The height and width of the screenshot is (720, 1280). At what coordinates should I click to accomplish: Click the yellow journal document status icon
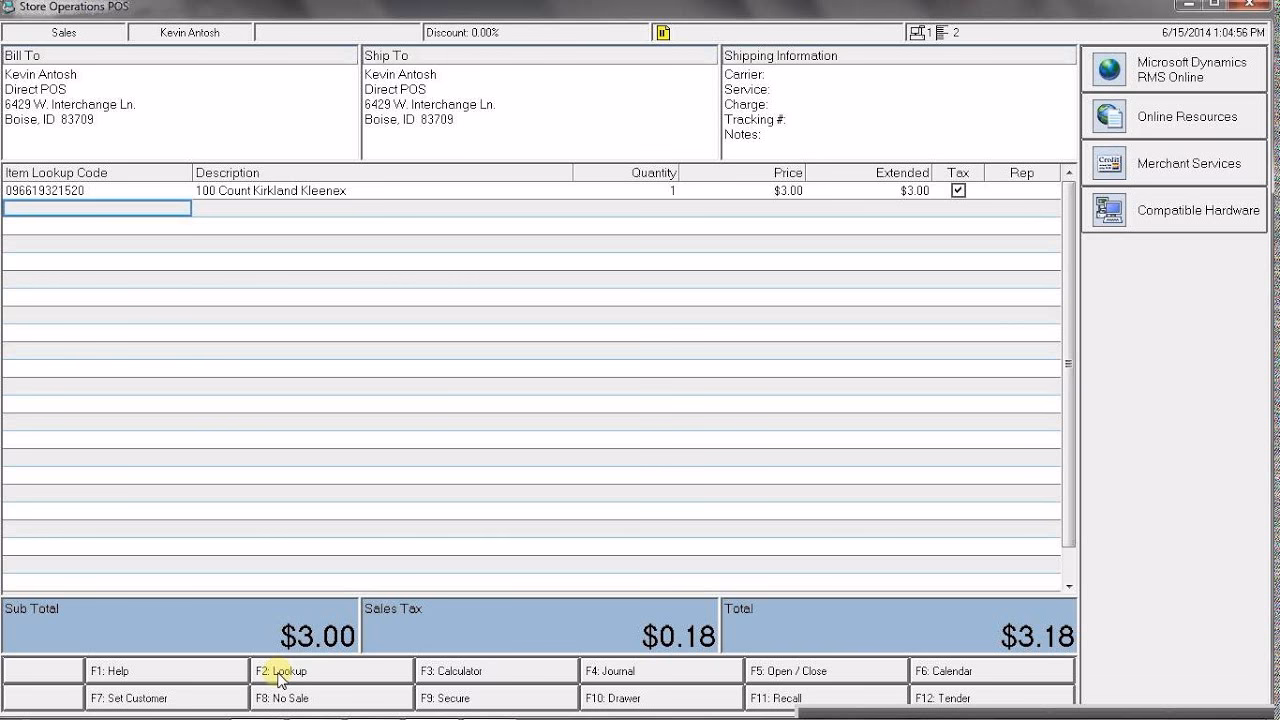pyautogui.click(x=661, y=32)
